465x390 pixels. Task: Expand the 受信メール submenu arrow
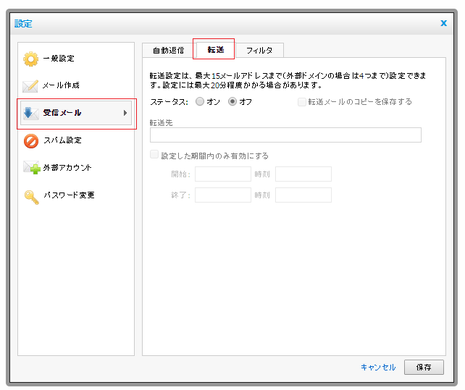[125, 113]
